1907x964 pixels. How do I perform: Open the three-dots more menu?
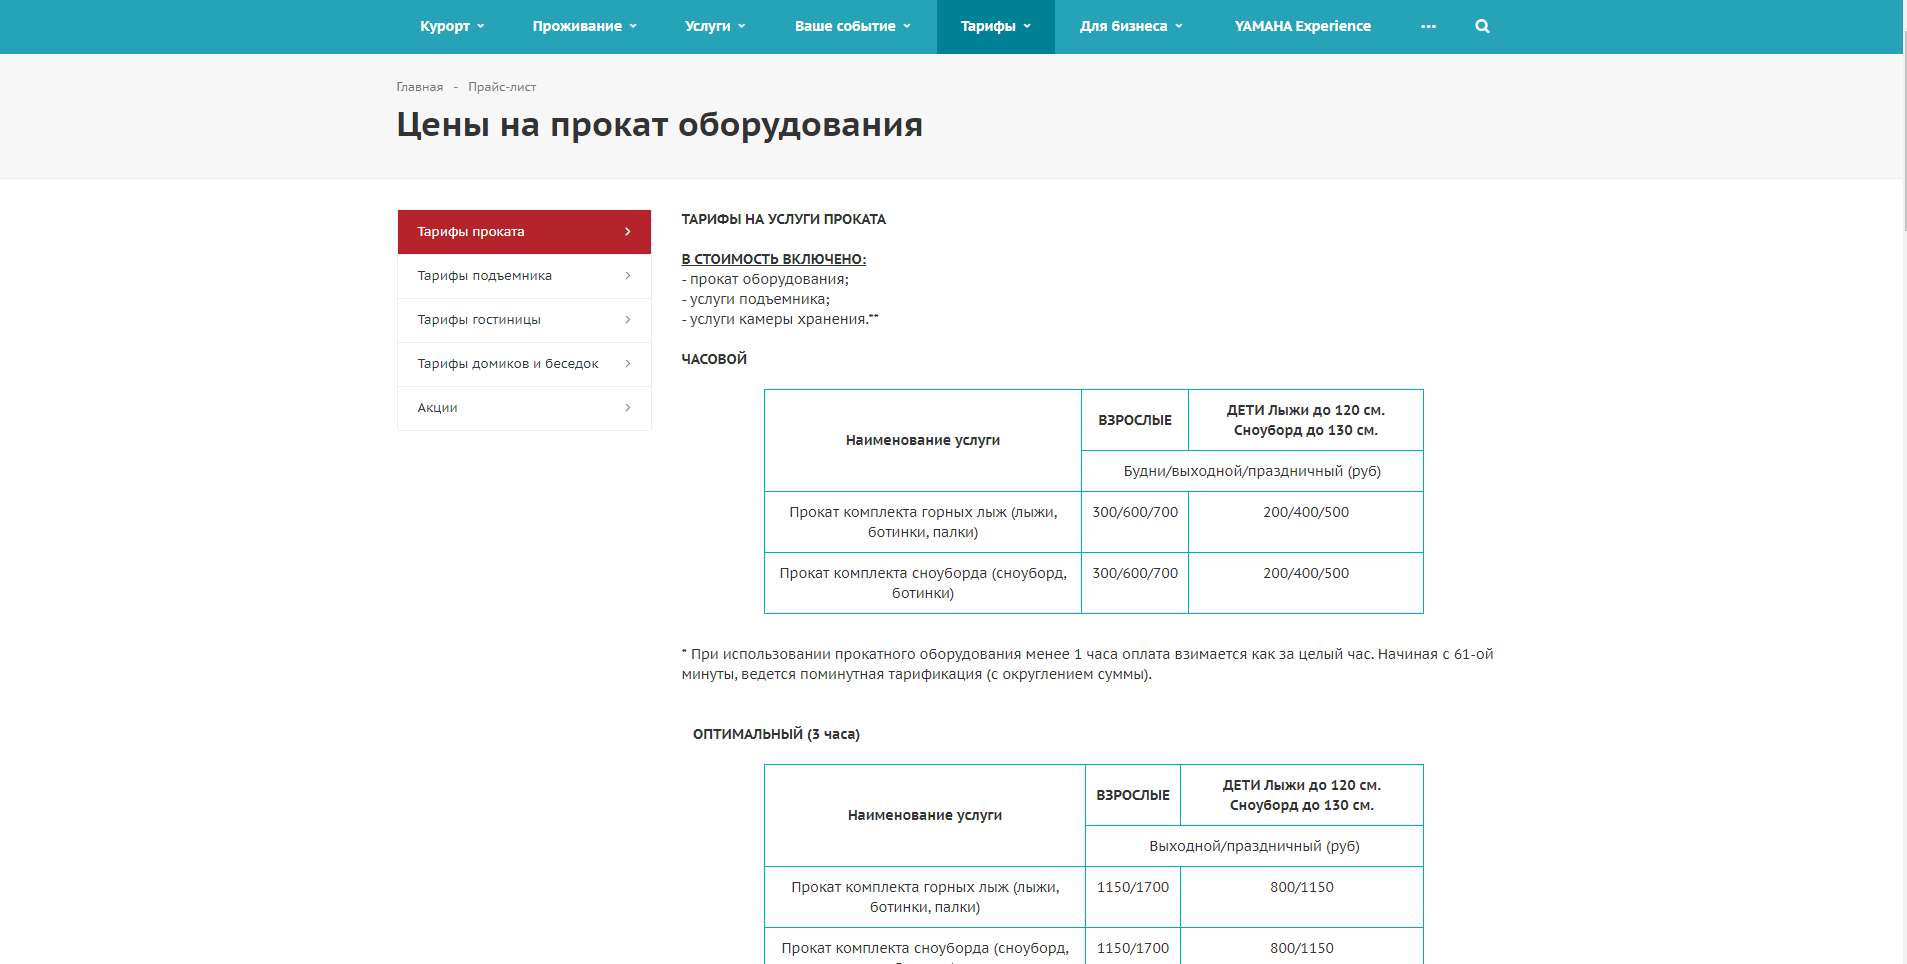point(1428,26)
